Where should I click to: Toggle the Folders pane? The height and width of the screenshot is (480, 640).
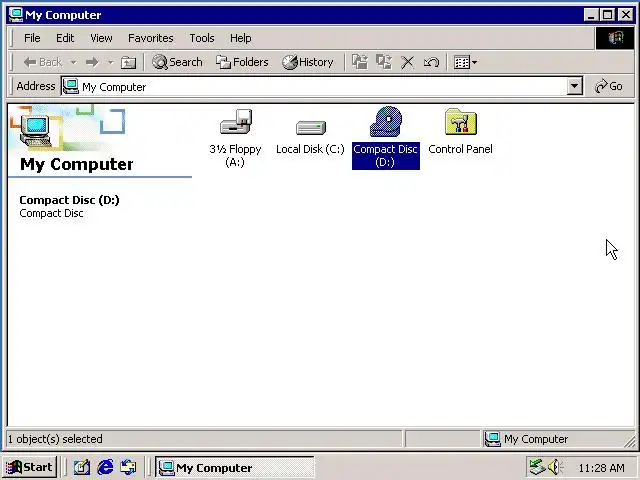click(x=242, y=62)
